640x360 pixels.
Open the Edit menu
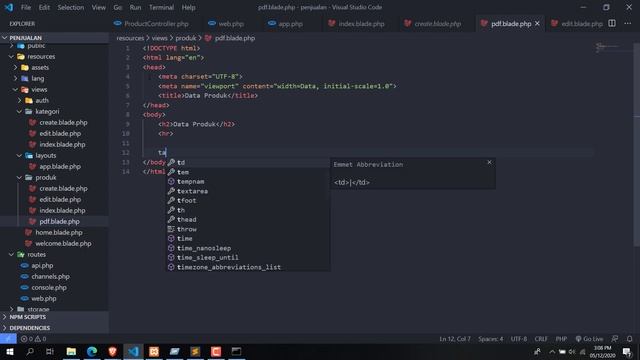pos(44,7)
